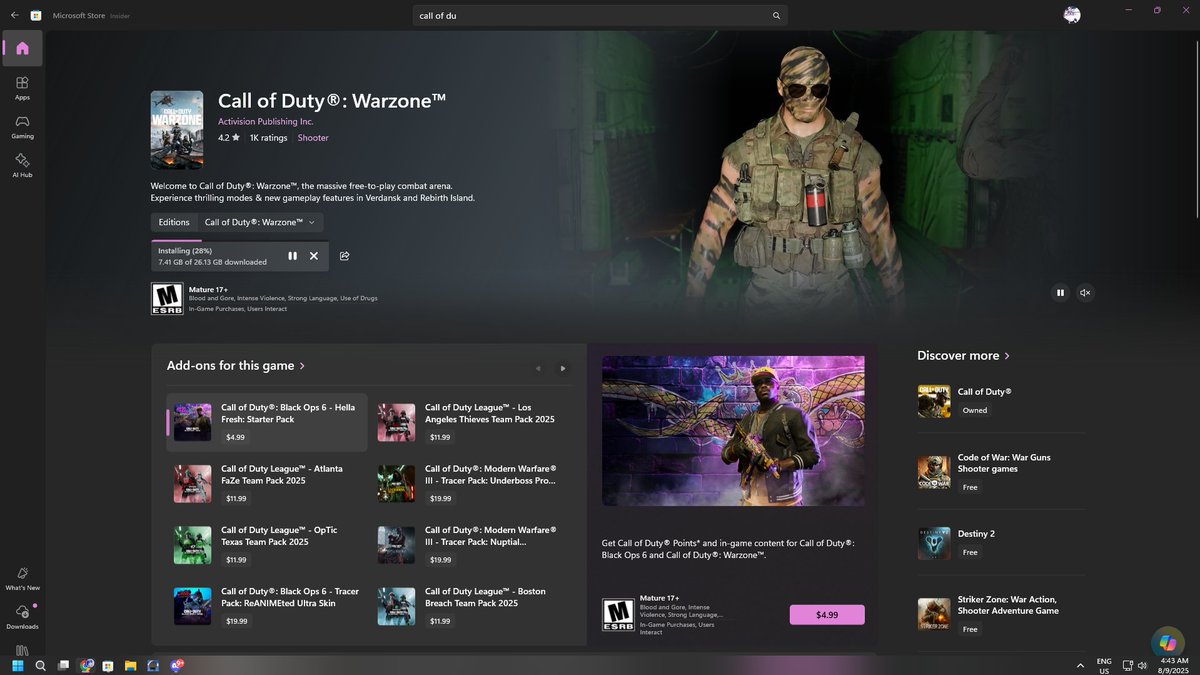The width and height of the screenshot is (1200, 675).
Task: Expand Add-ons for this game section
Action: pyautogui.click(x=236, y=366)
